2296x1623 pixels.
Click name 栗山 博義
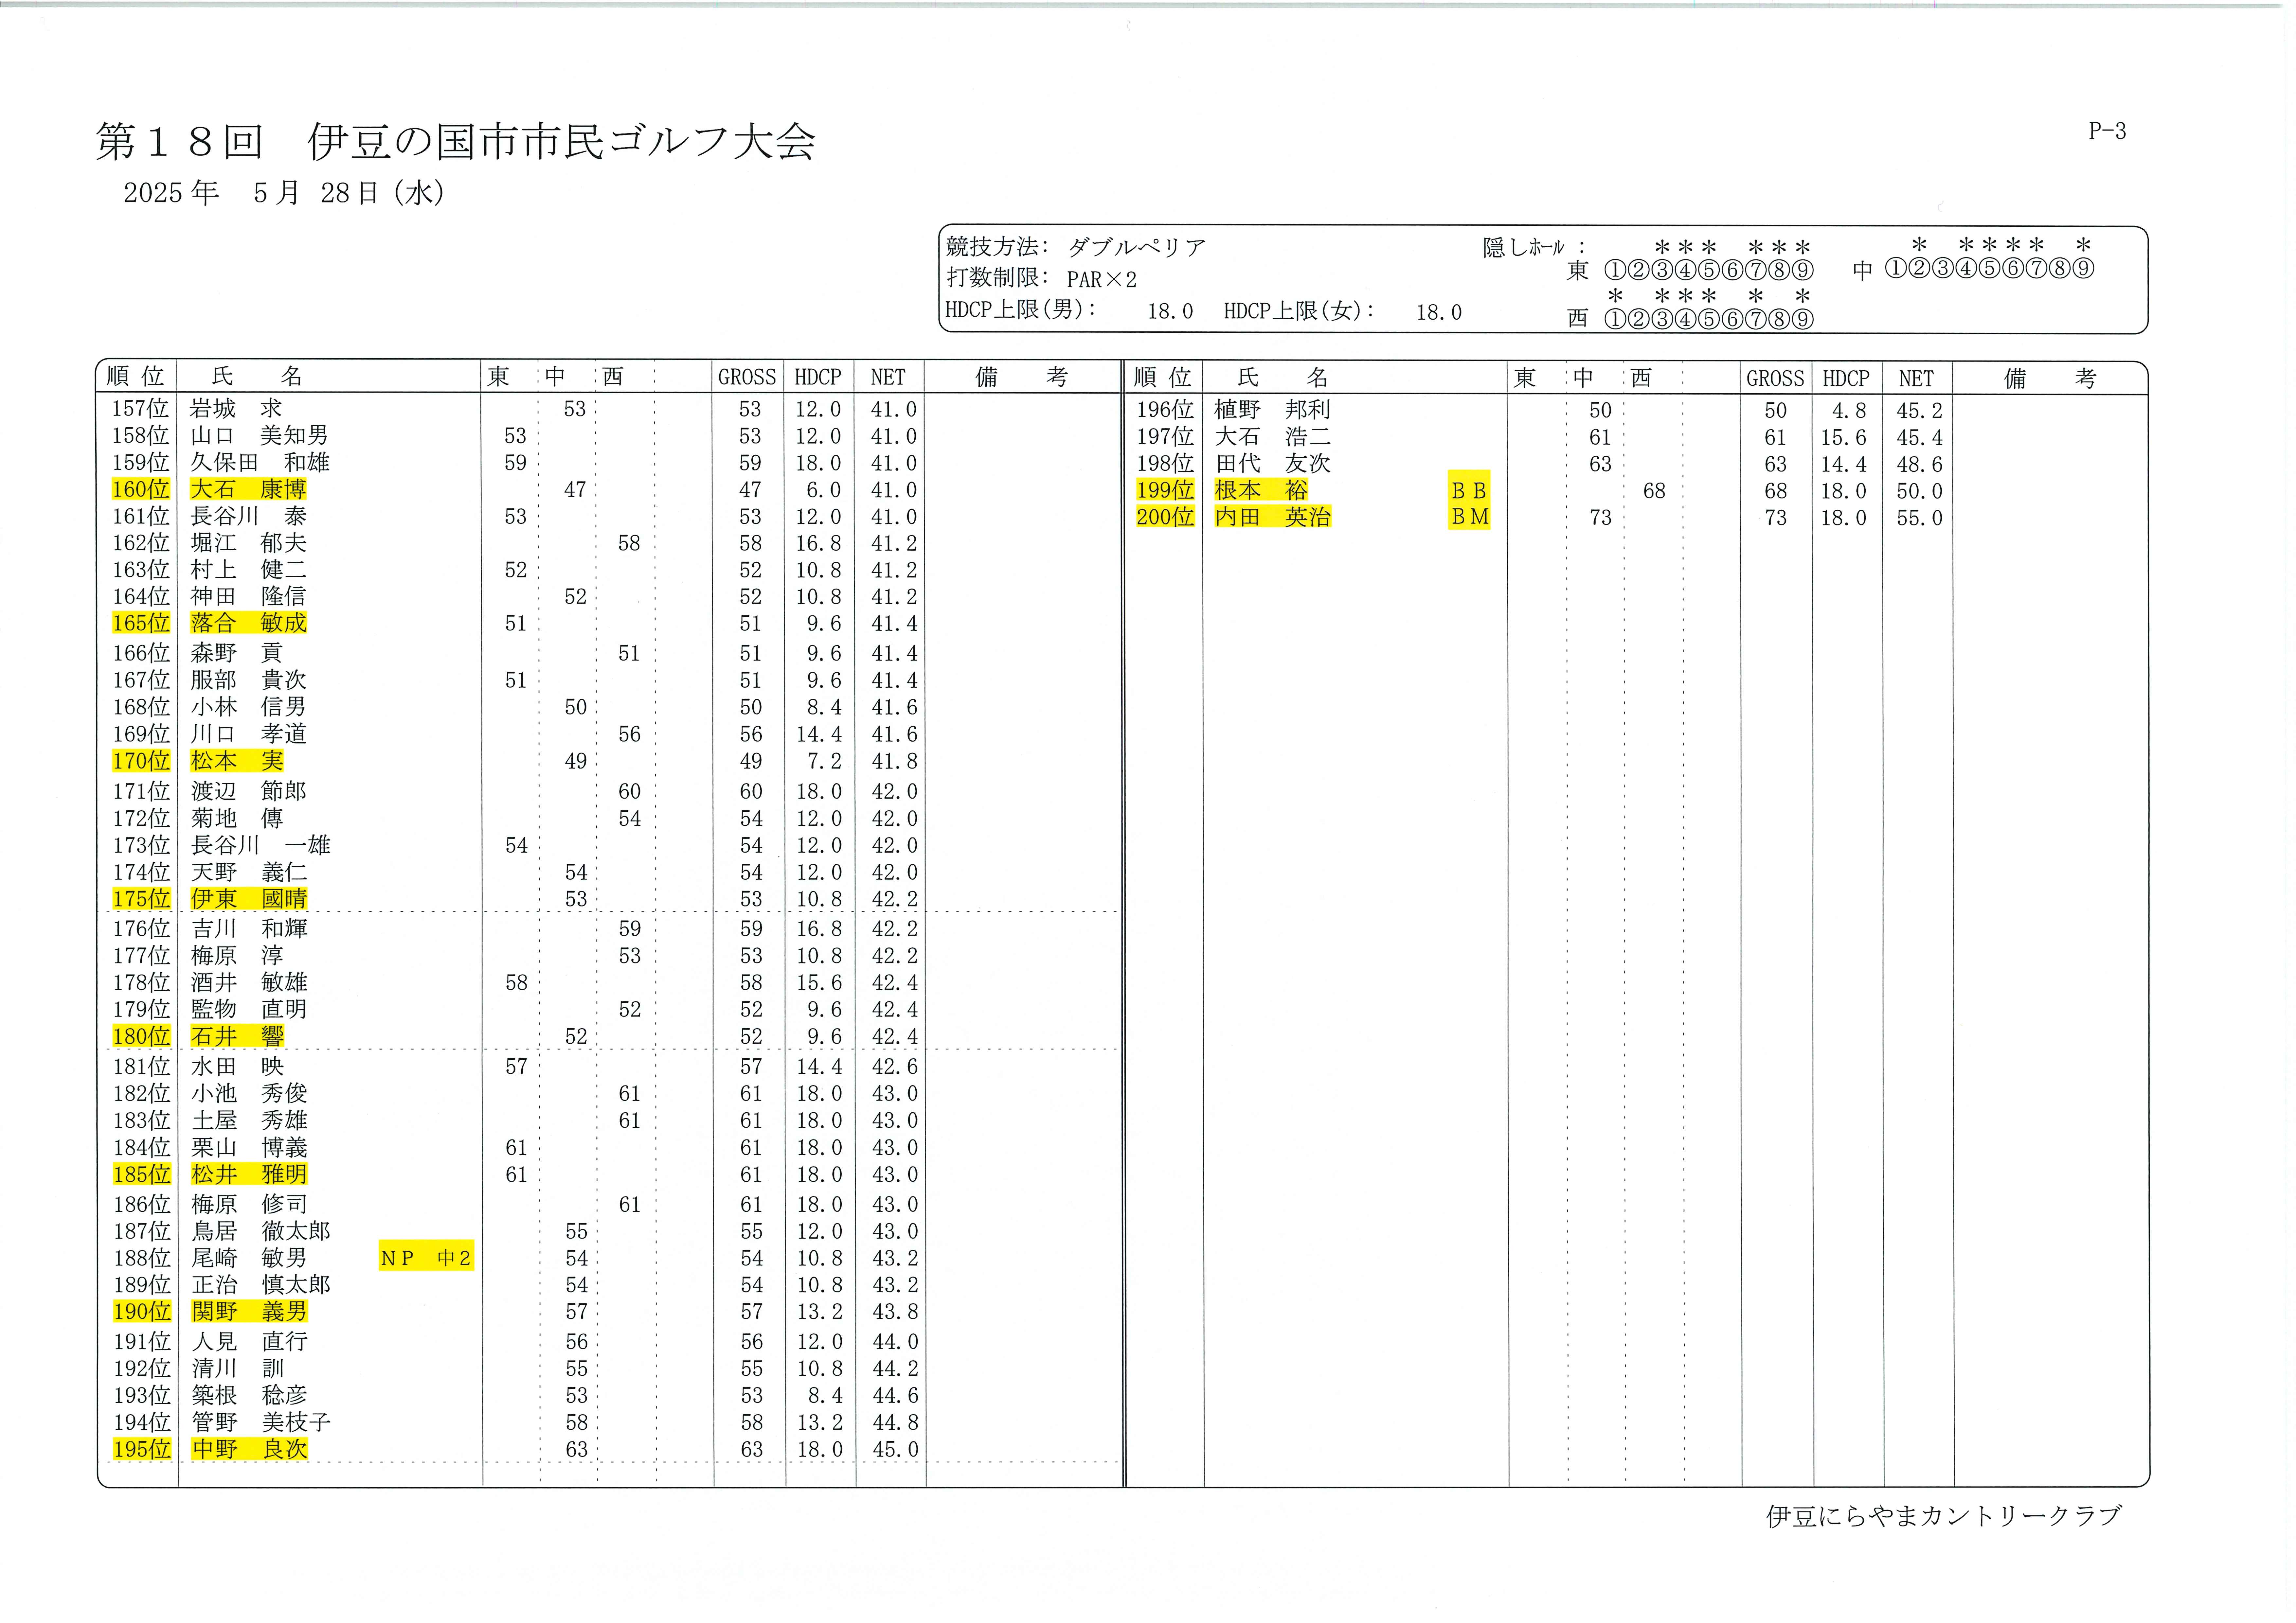coord(249,1148)
